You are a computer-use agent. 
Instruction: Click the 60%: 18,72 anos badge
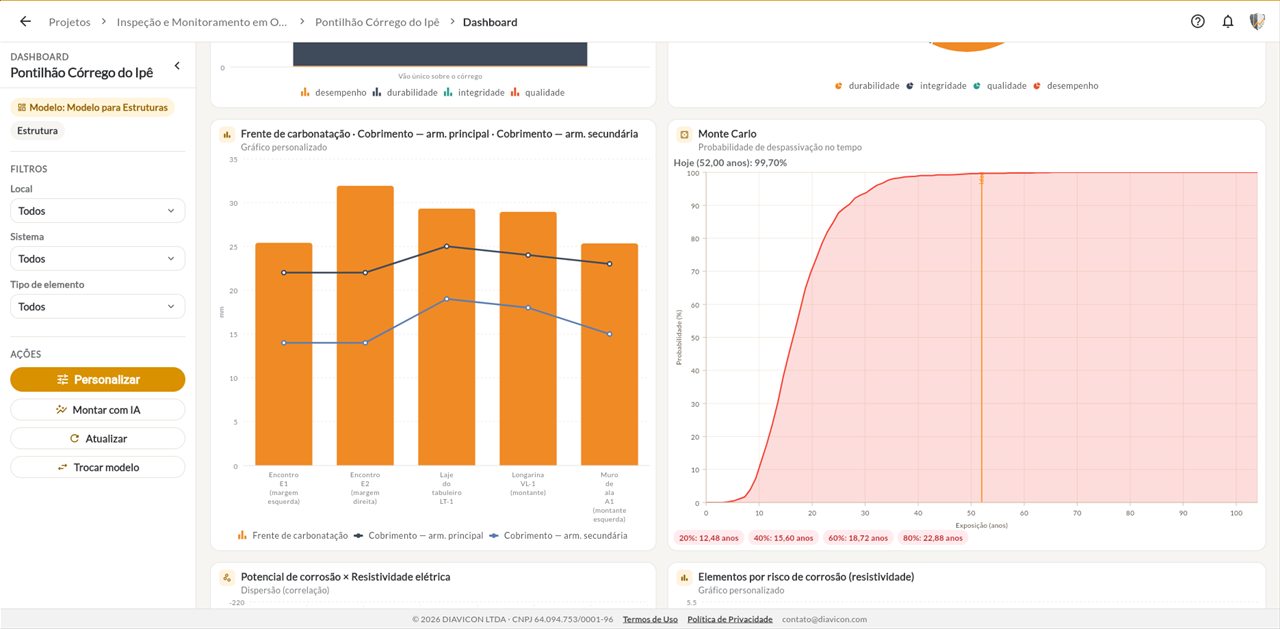click(x=857, y=538)
